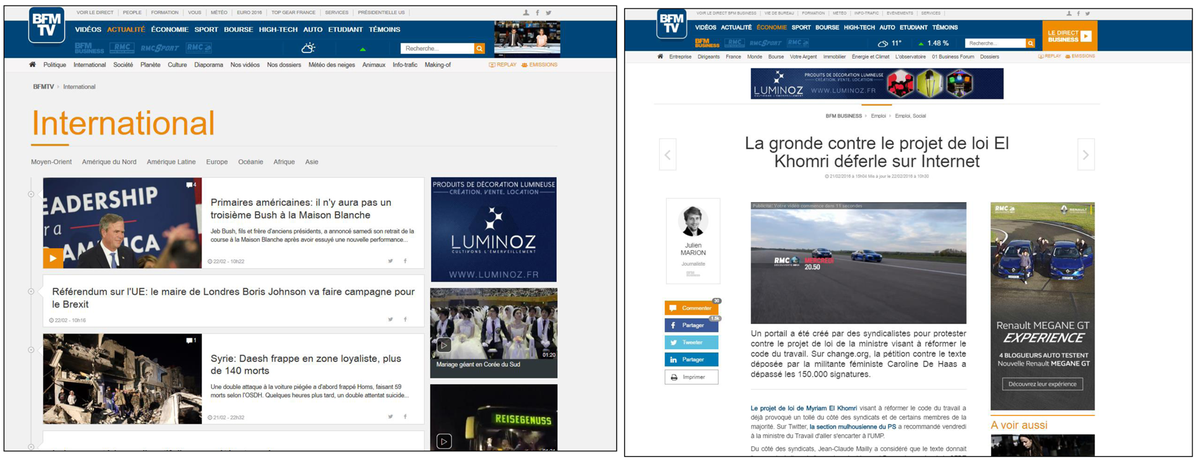1200x461 pixels.
Task: Open author Julien MARION profile card
Action: point(691,242)
